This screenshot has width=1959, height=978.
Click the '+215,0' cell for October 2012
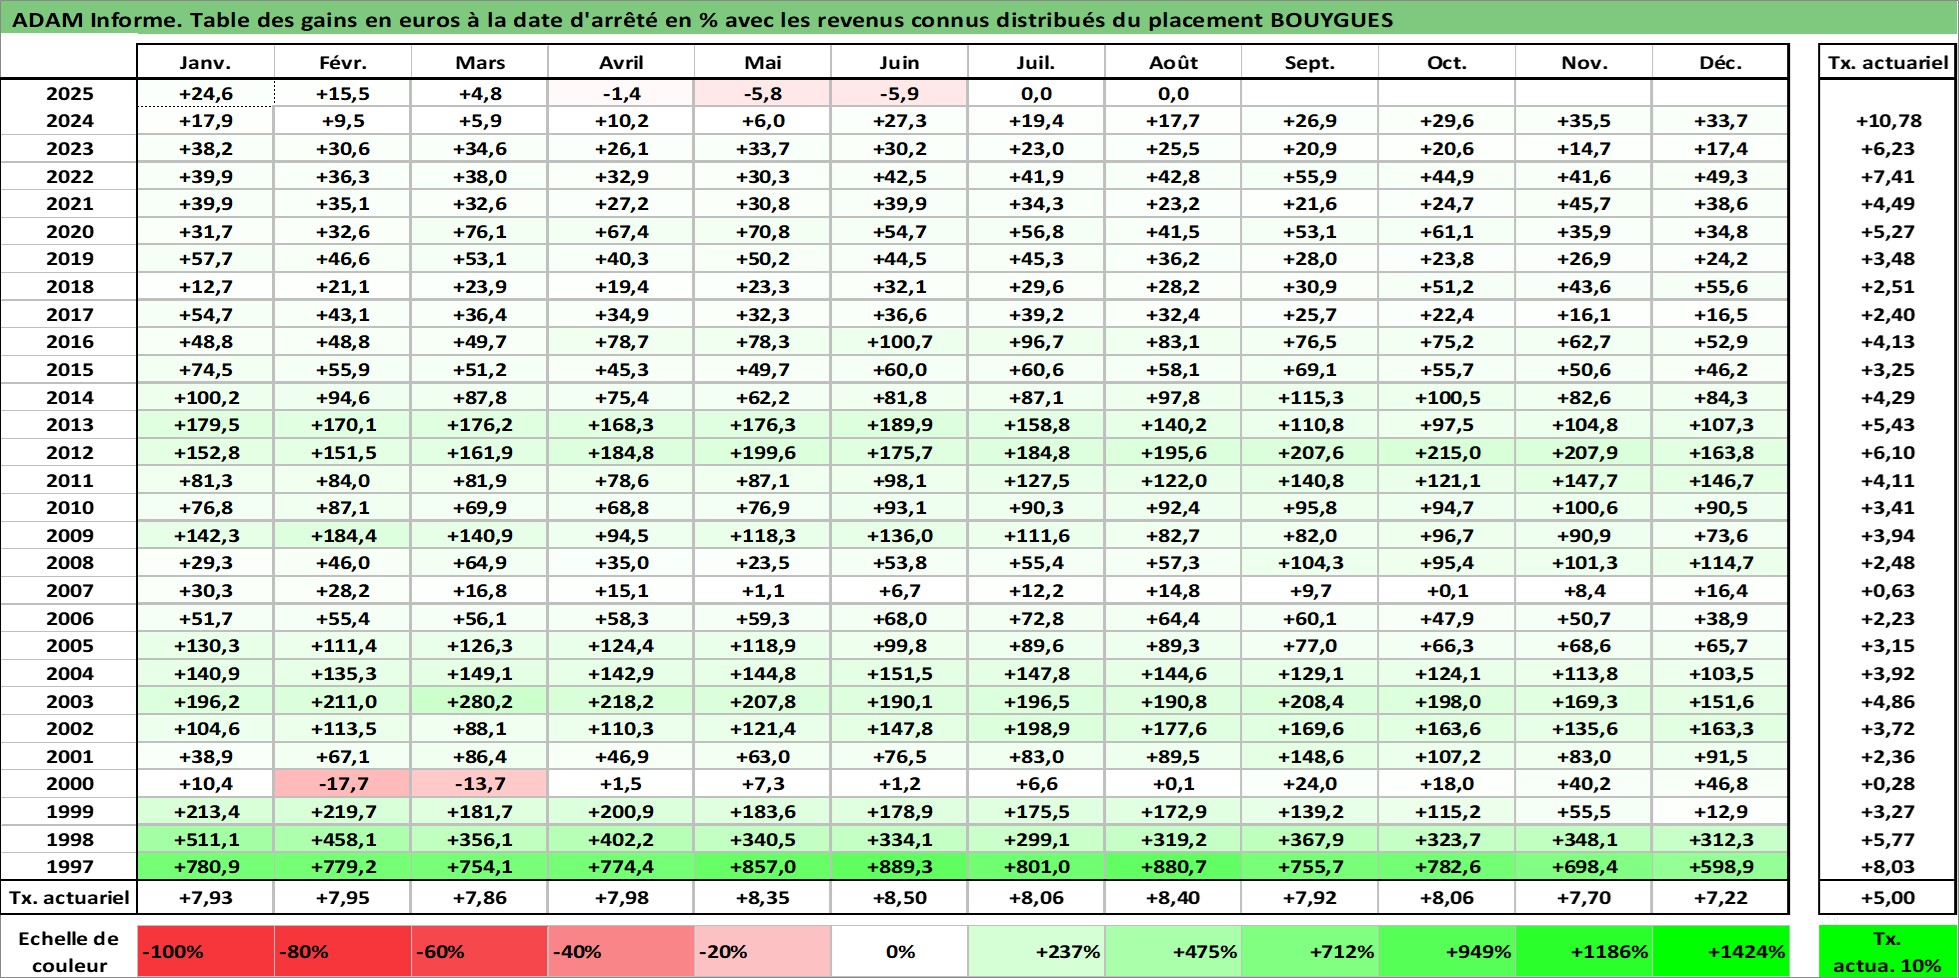click(1448, 453)
